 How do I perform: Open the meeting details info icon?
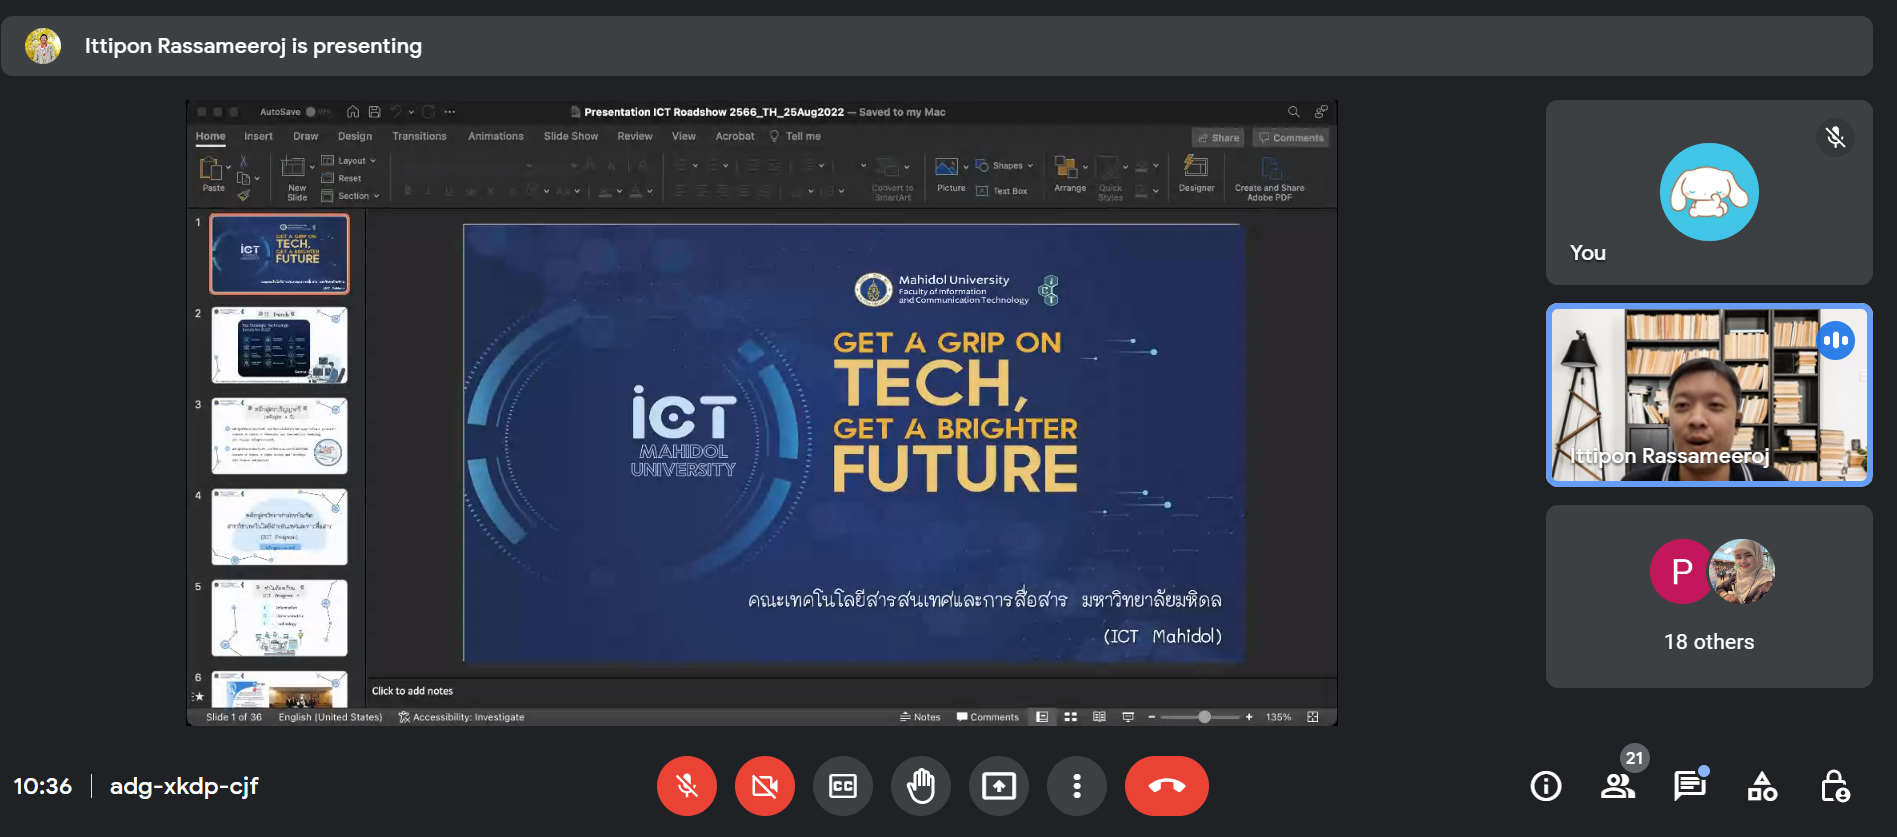tap(1545, 786)
